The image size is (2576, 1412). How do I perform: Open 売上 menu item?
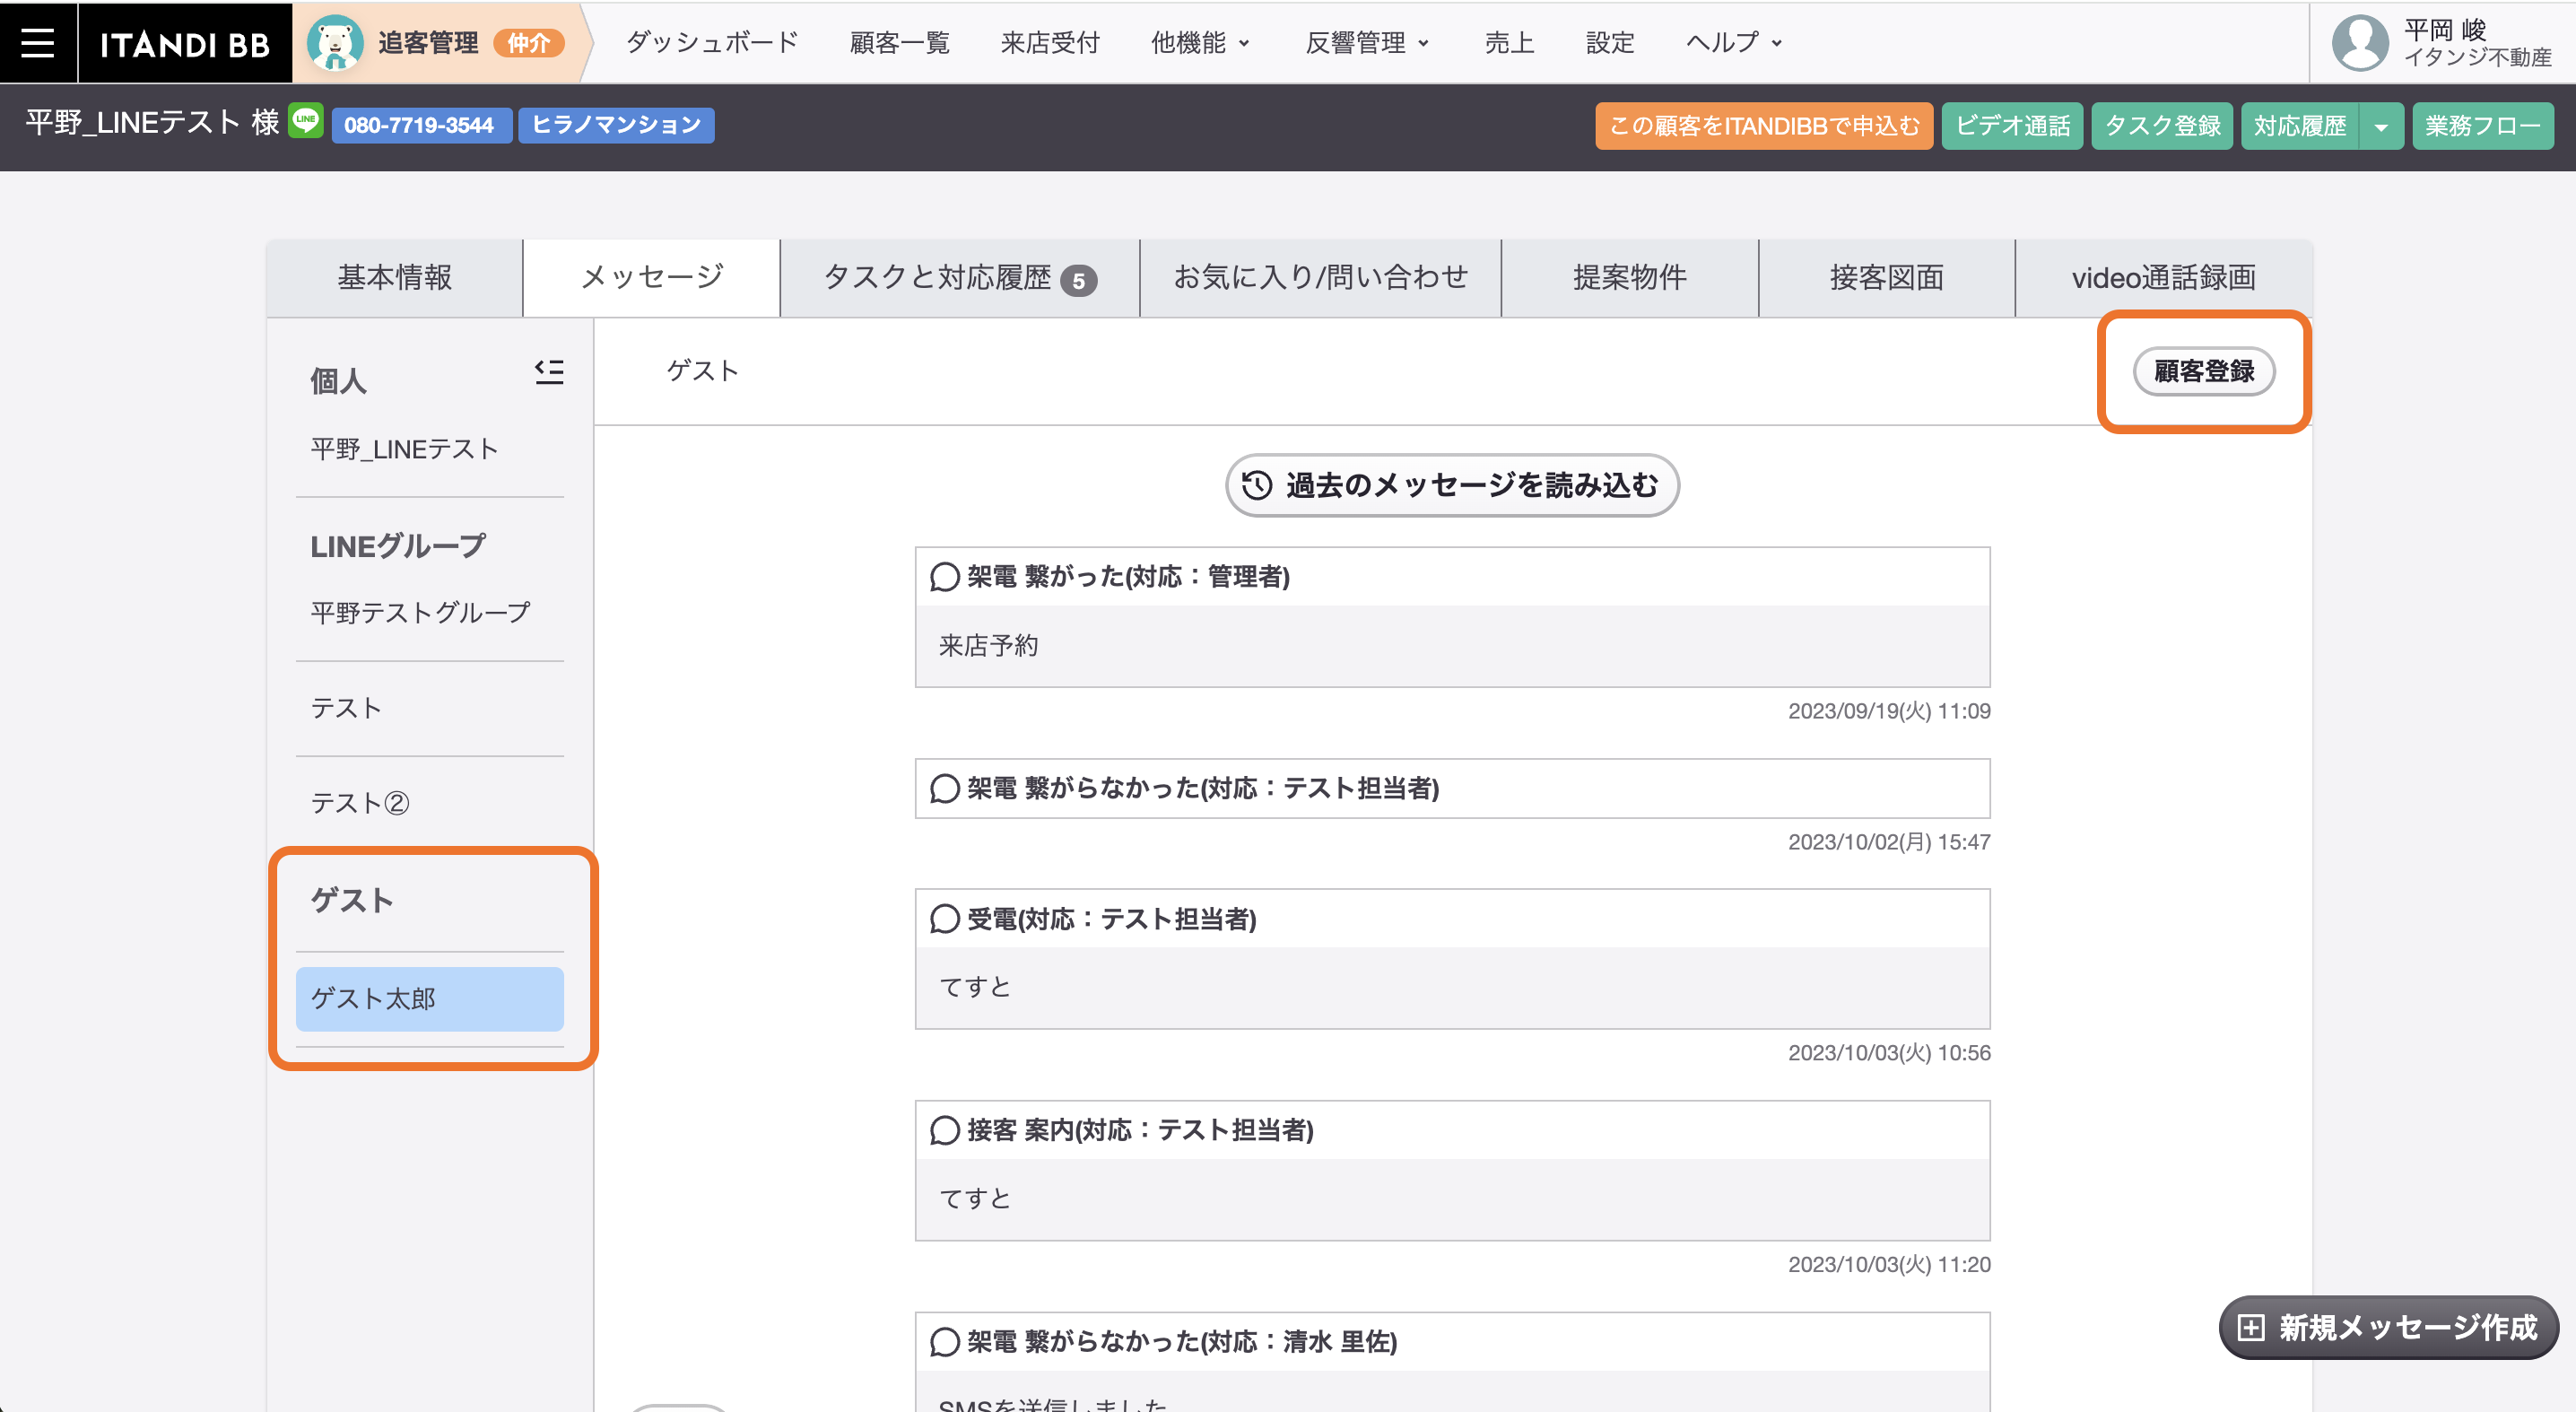point(1509,43)
